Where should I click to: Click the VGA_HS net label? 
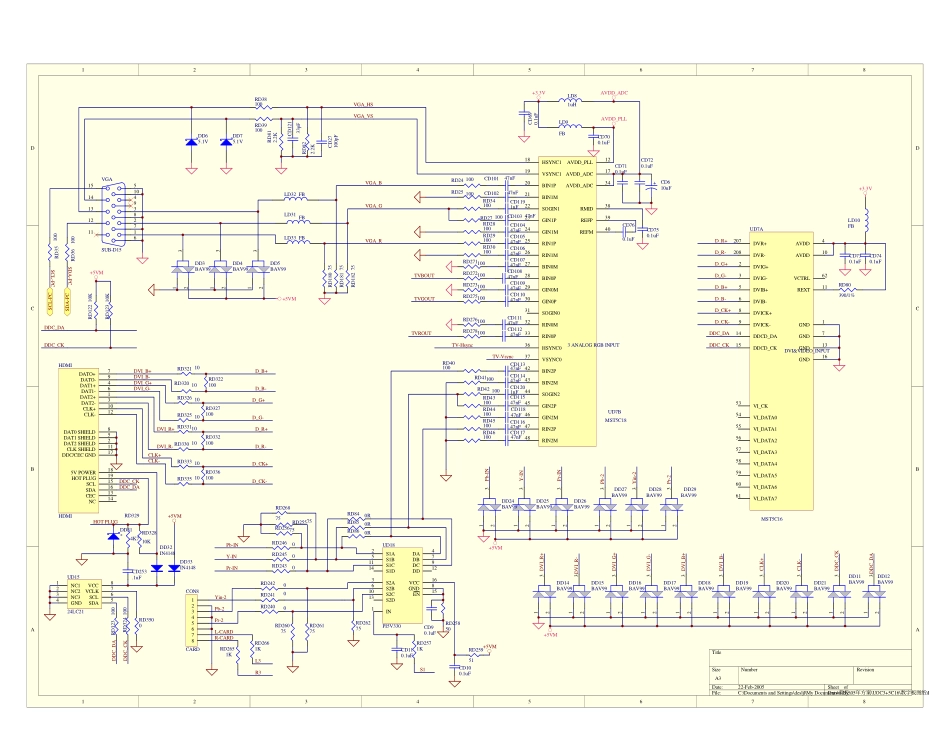coord(363,104)
